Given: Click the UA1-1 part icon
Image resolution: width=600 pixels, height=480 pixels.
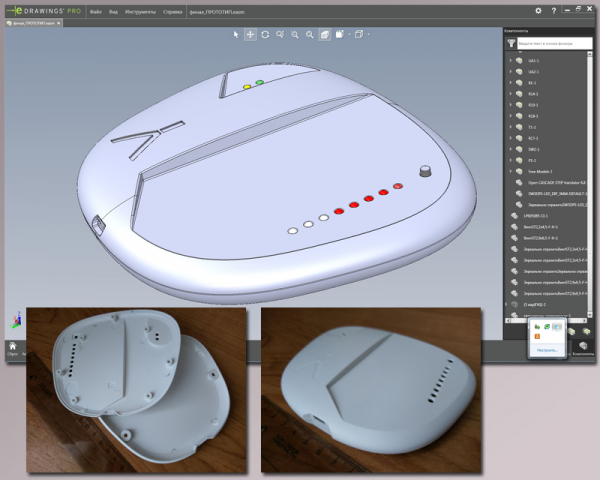Looking at the screenshot, I should pos(519,60).
